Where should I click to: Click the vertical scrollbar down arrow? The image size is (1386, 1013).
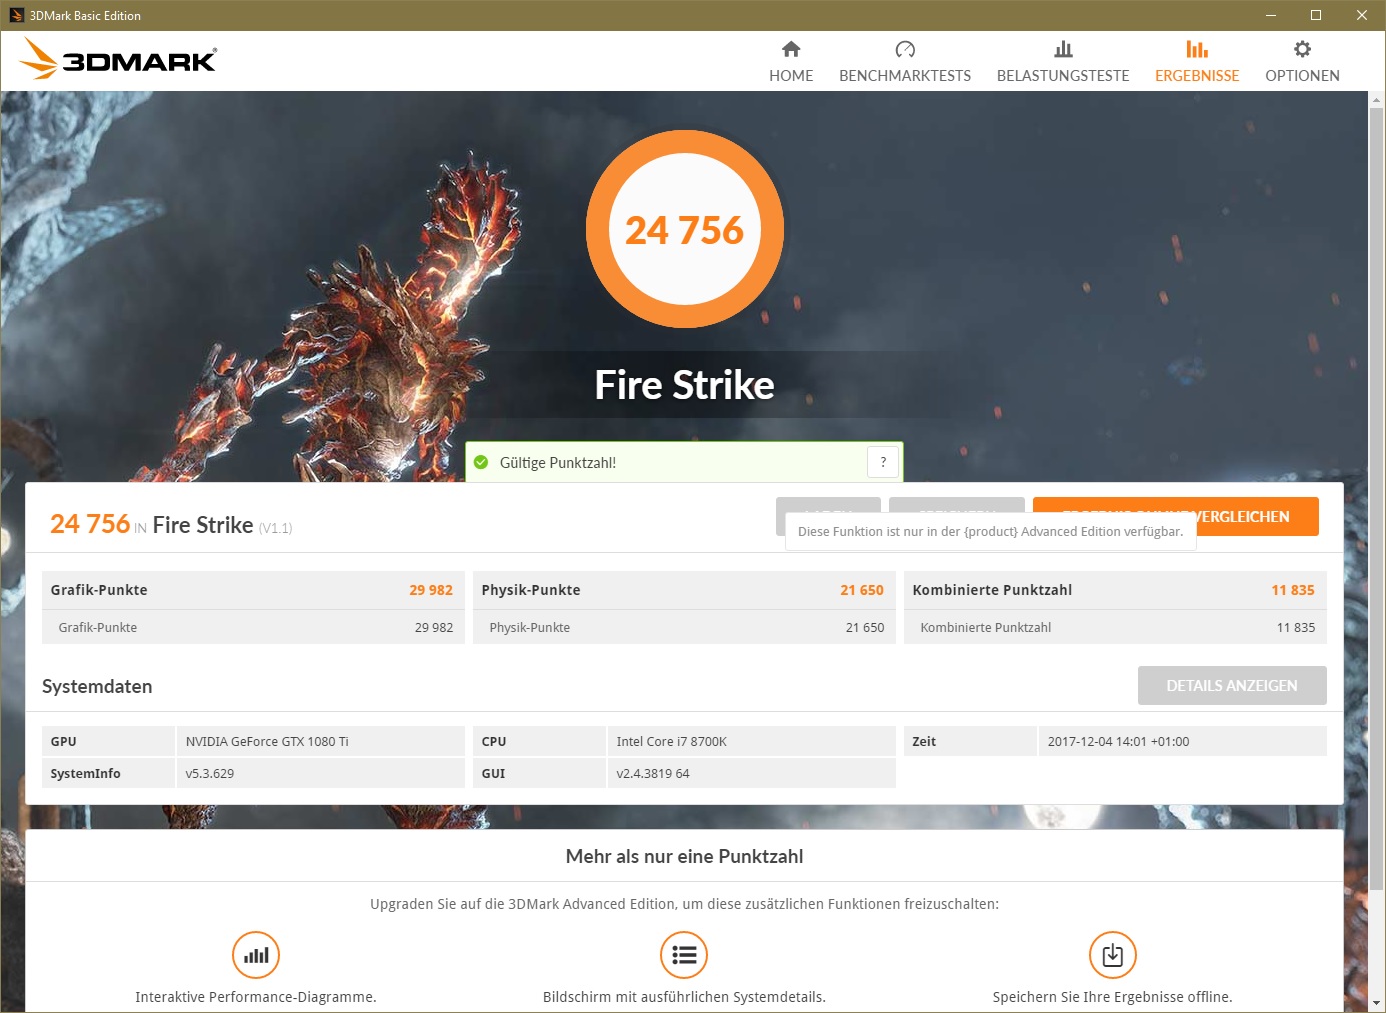pyautogui.click(x=1377, y=1003)
